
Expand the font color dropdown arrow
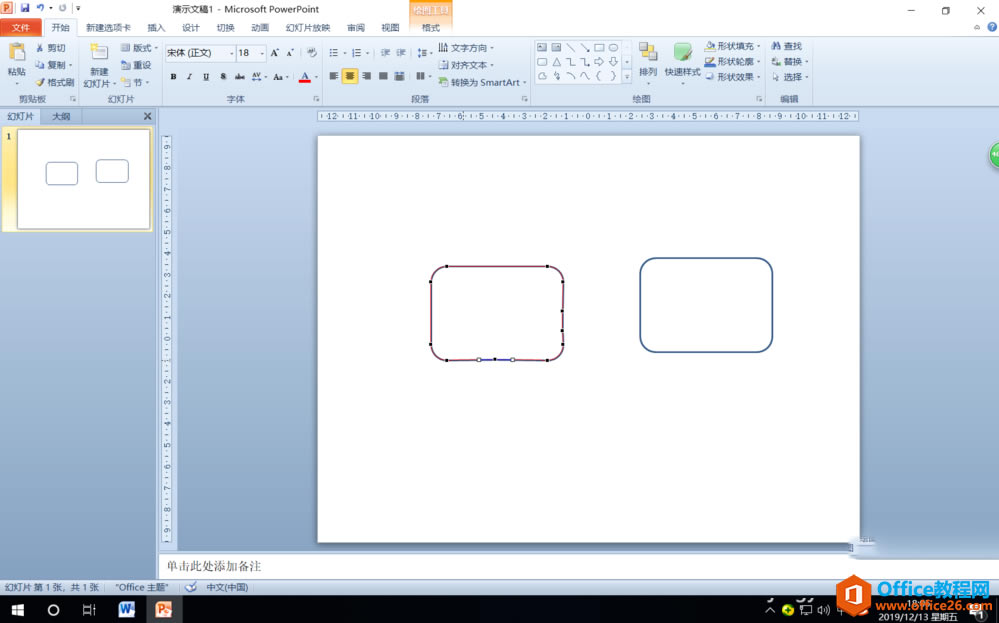[316, 76]
